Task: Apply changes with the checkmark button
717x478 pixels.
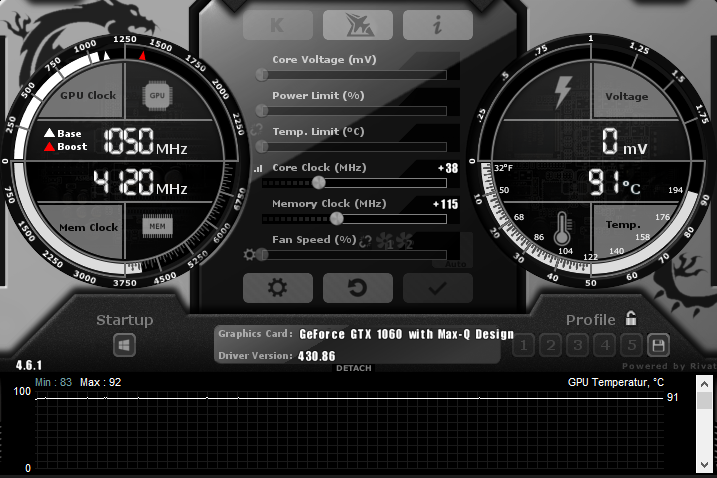Action: pyautogui.click(x=438, y=288)
